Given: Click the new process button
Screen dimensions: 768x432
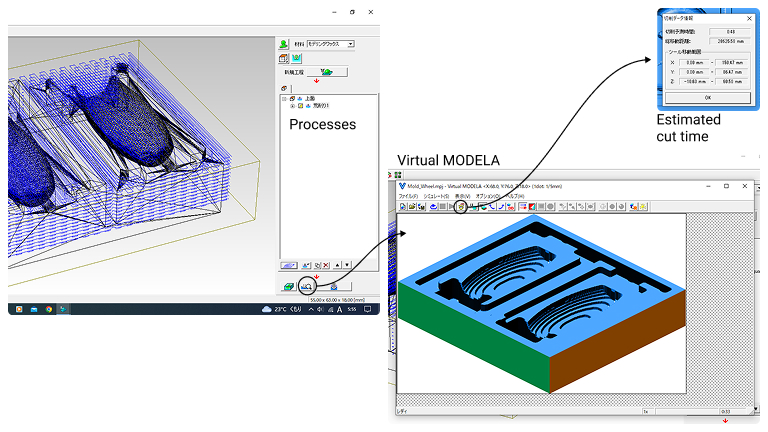Looking at the screenshot, I should click(x=327, y=72).
